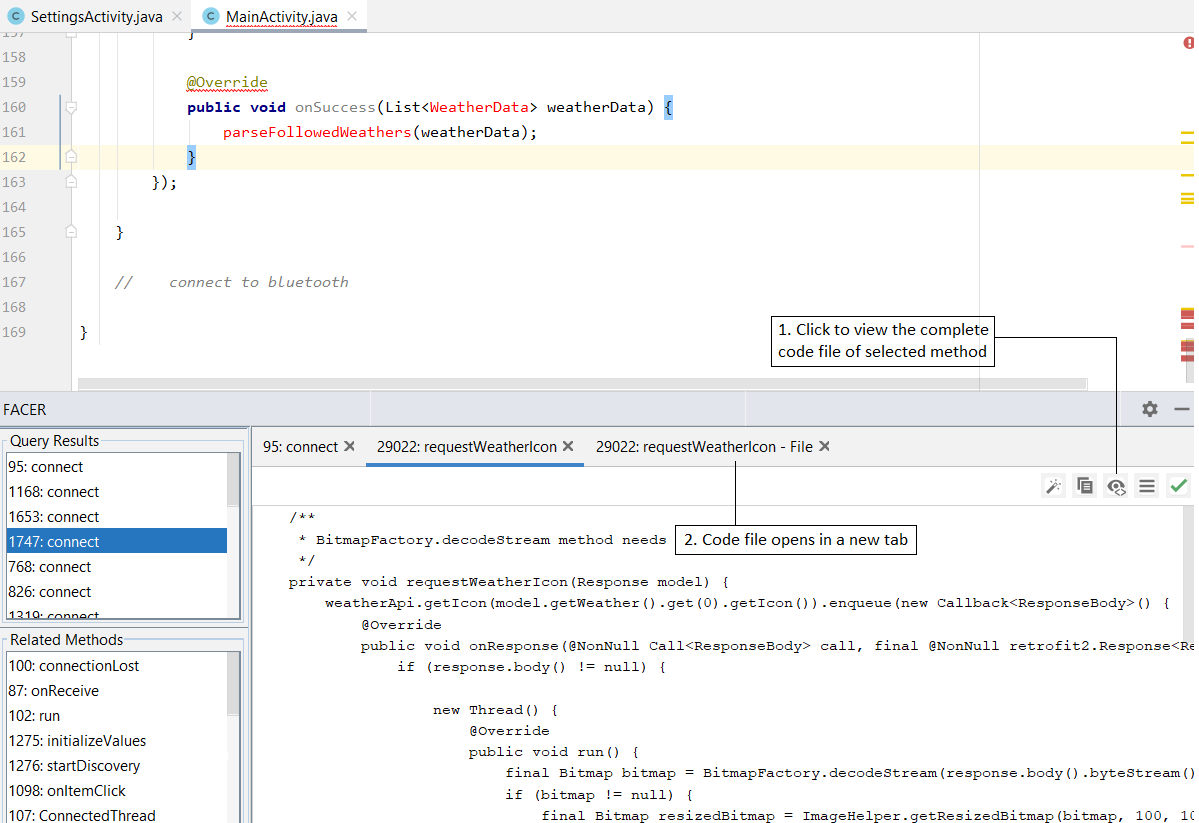Click the Related Methods list scrollbar

coord(233,685)
